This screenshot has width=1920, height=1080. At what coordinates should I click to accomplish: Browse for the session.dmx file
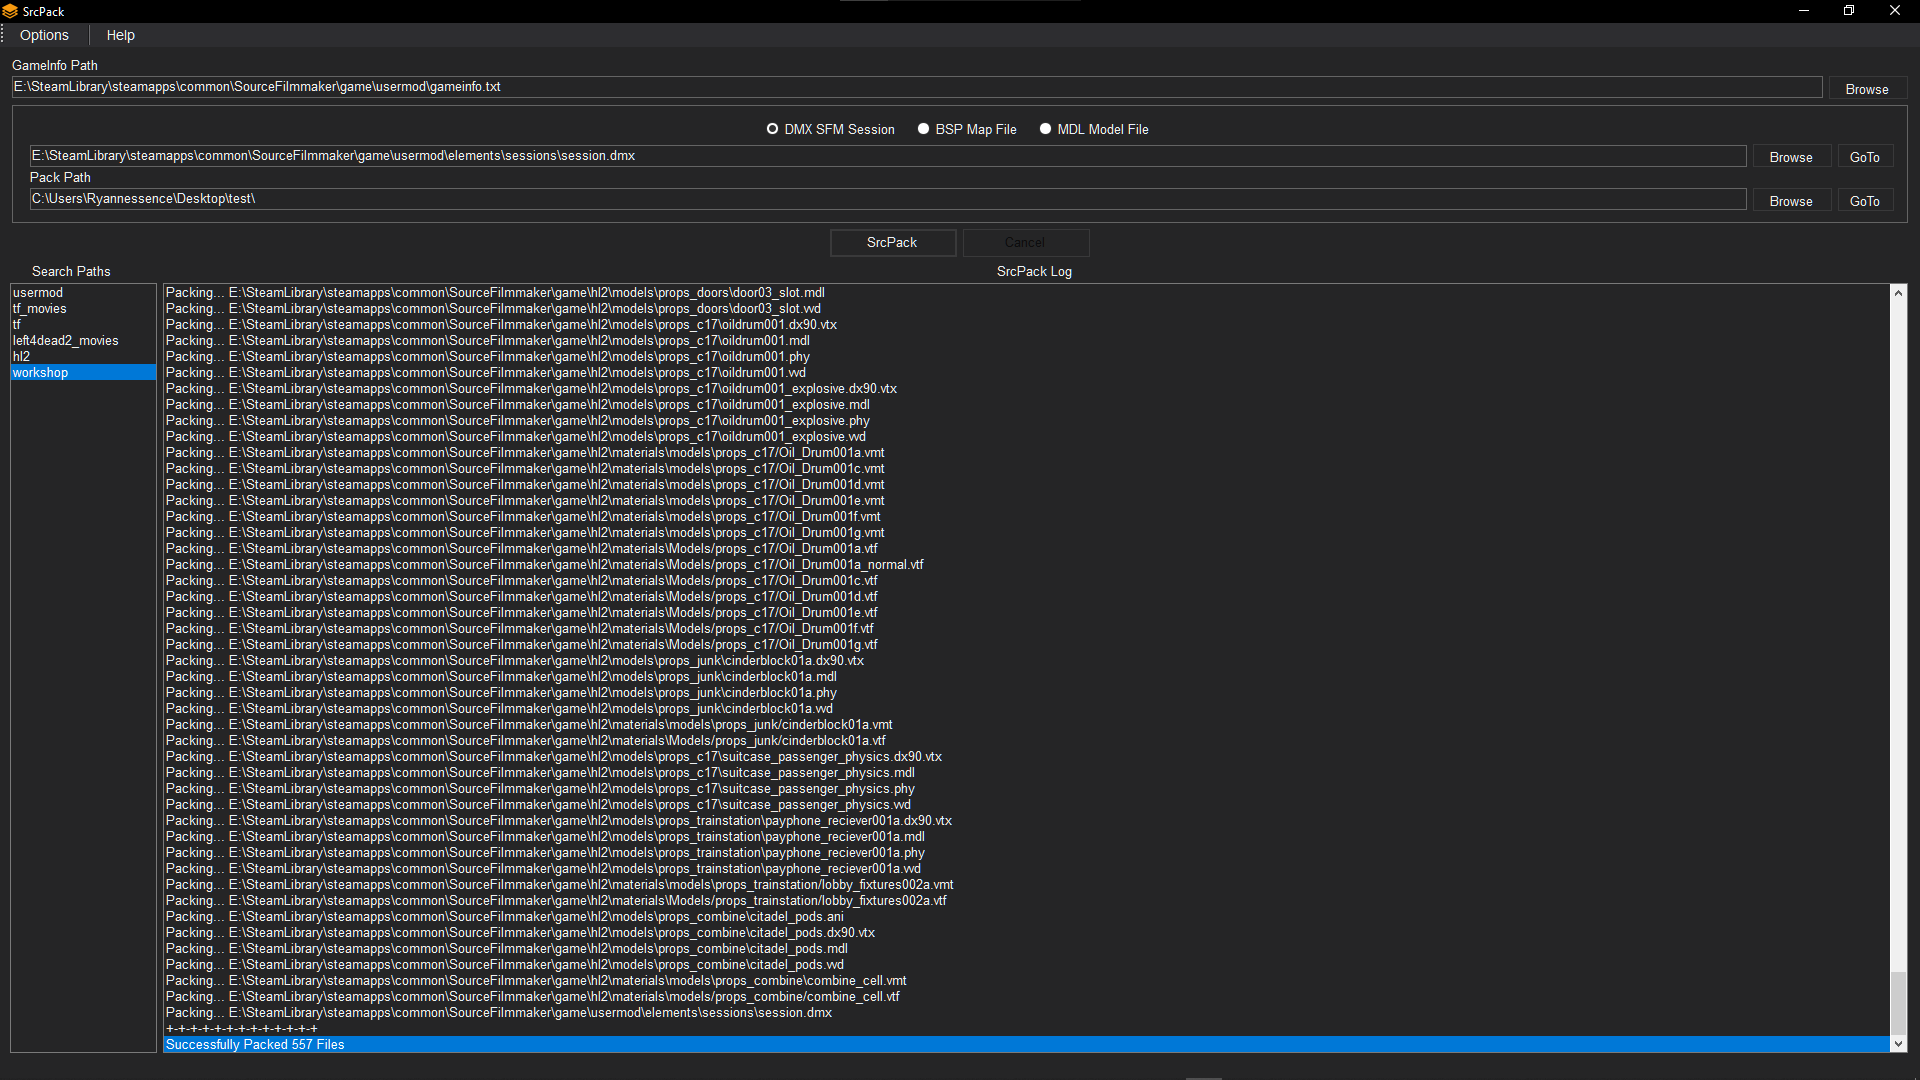point(1790,157)
